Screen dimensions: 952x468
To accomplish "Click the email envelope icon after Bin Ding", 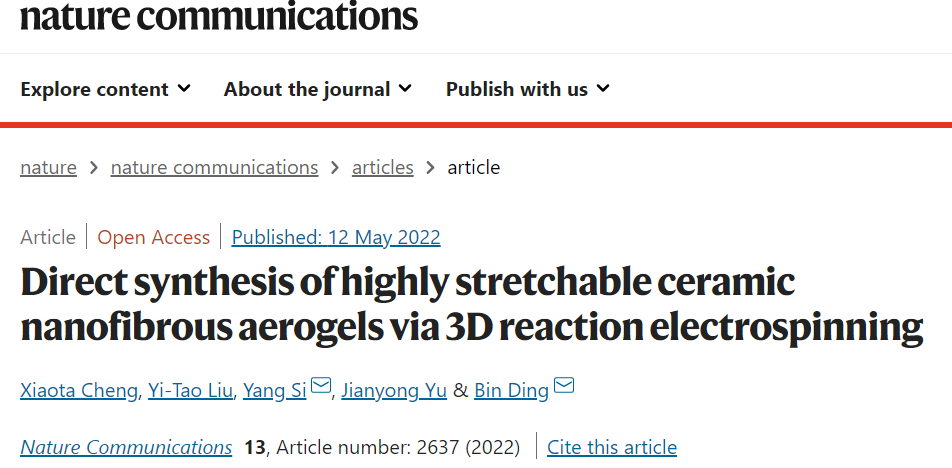I will coord(564,387).
